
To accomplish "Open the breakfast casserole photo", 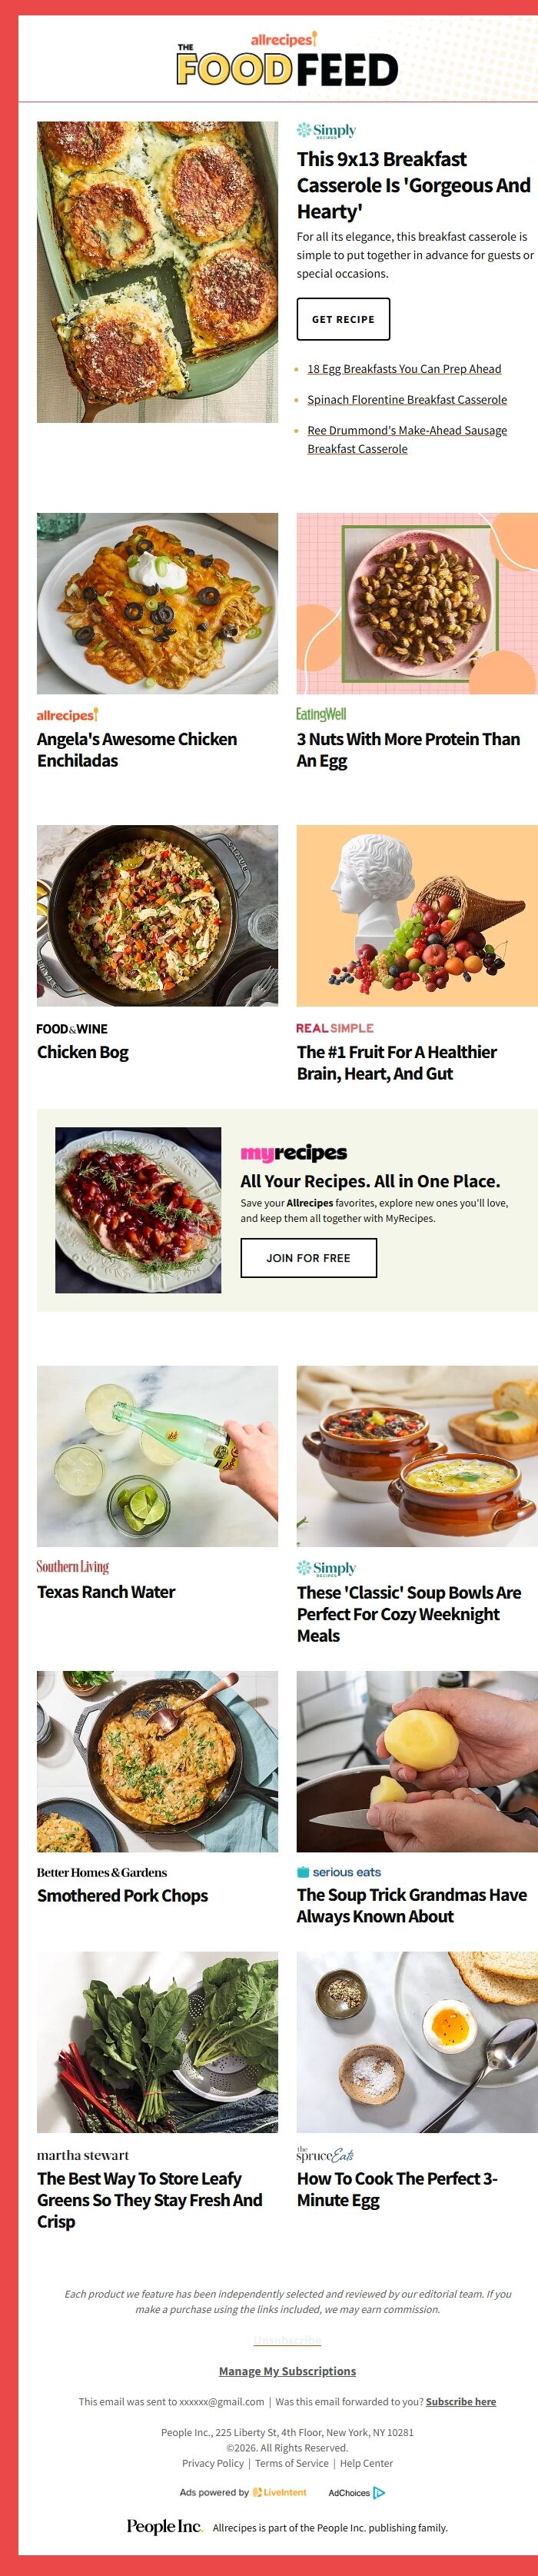I will coord(157,272).
